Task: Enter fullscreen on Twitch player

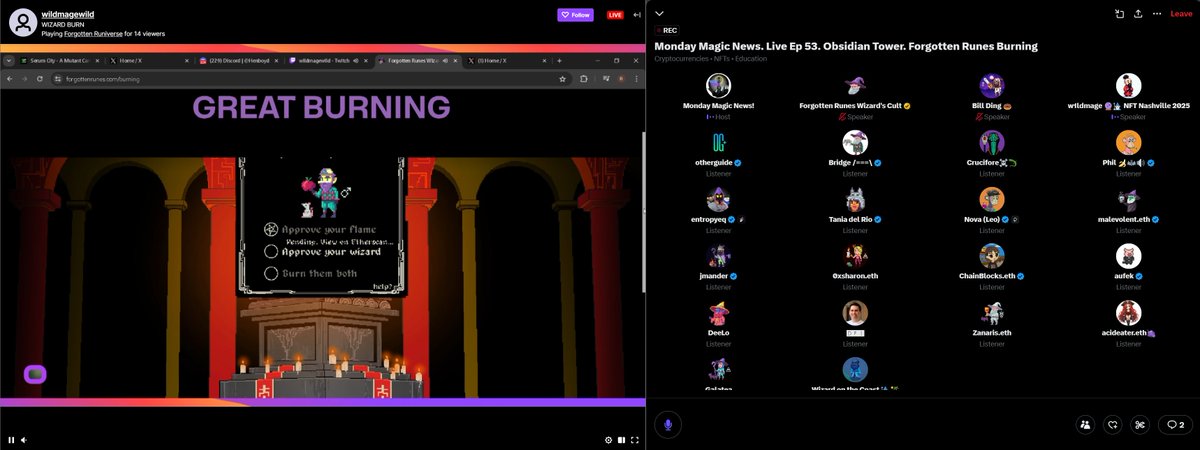Action: pos(634,440)
